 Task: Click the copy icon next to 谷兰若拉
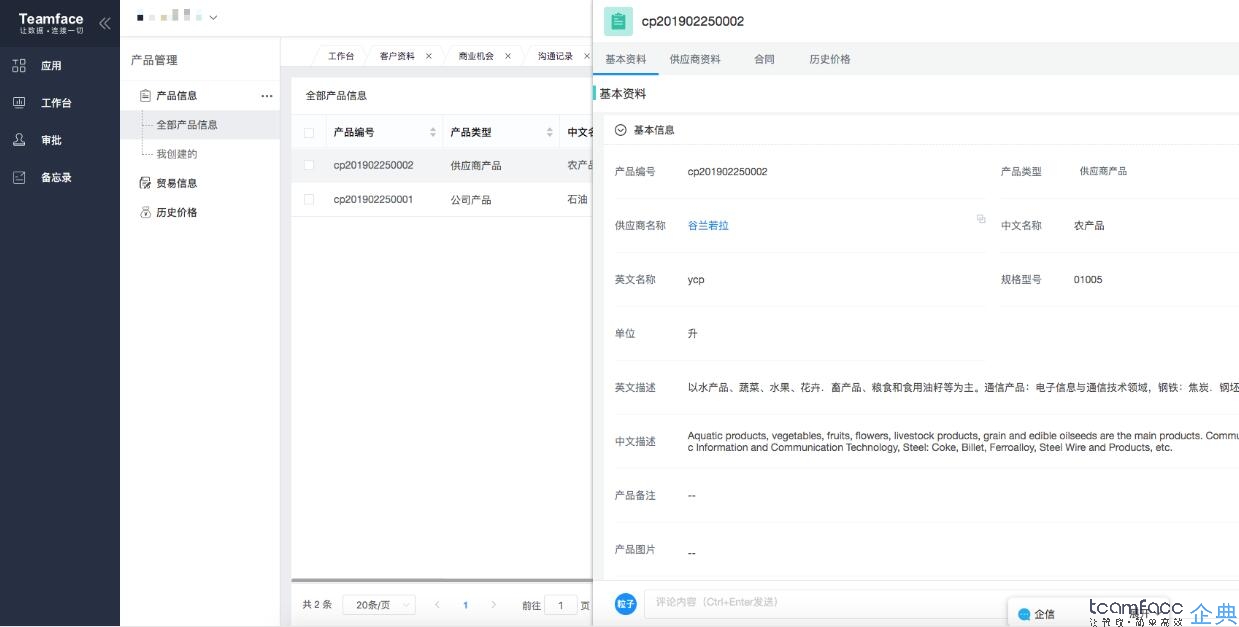pos(981,219)
